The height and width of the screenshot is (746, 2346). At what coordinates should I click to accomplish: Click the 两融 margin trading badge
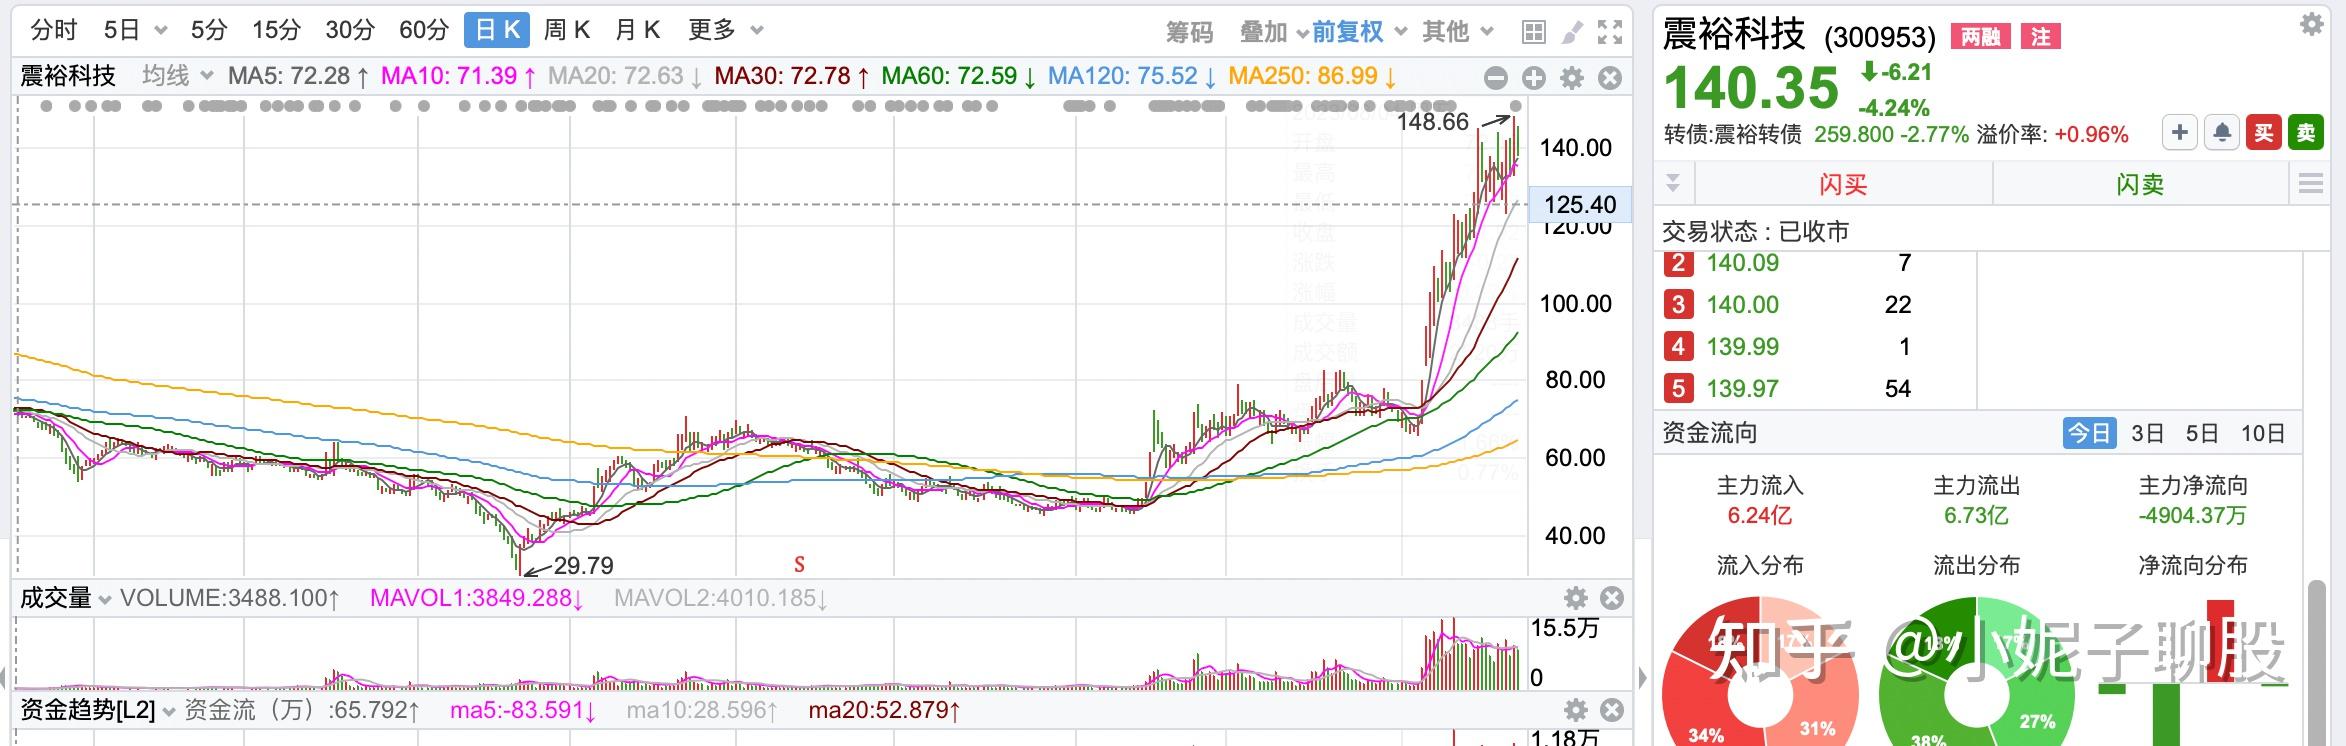[x=1980, y=37]
